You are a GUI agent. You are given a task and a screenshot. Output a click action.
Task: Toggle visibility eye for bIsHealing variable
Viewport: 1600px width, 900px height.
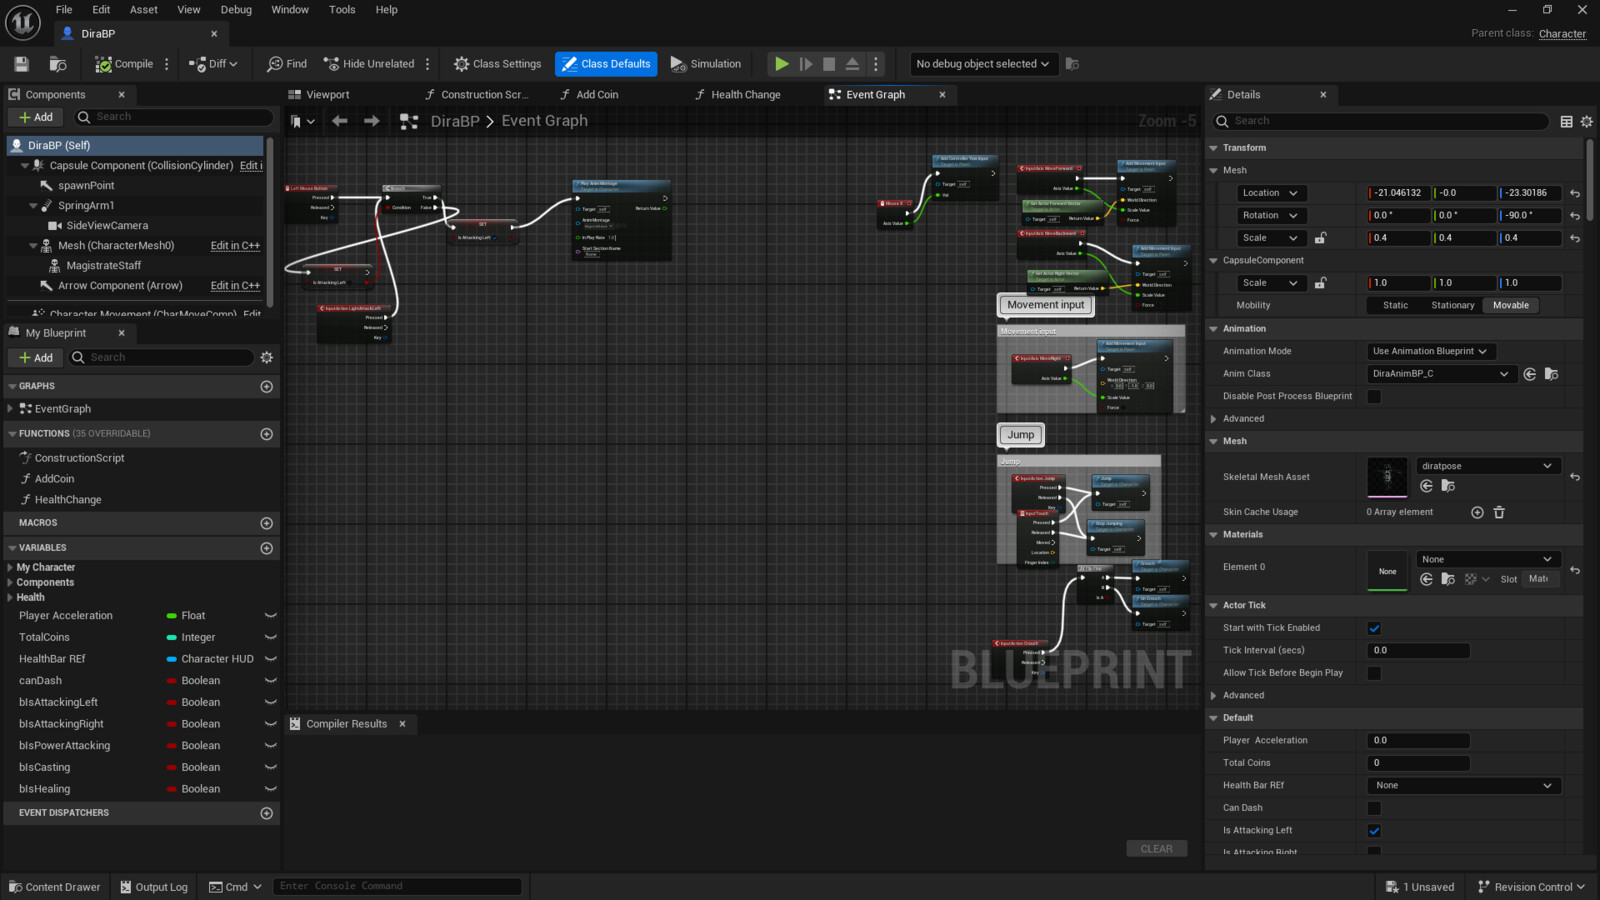[x=270, y=789]
